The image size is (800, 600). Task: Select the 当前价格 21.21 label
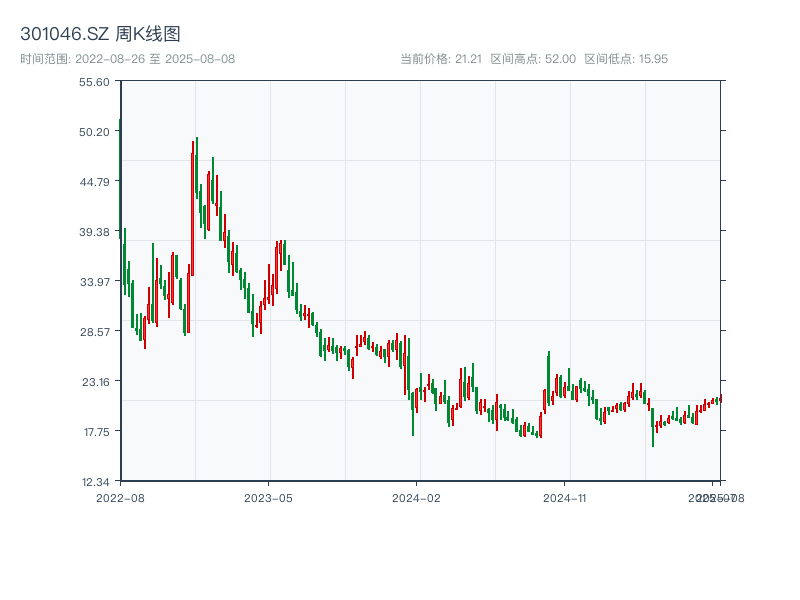[441, 59]
